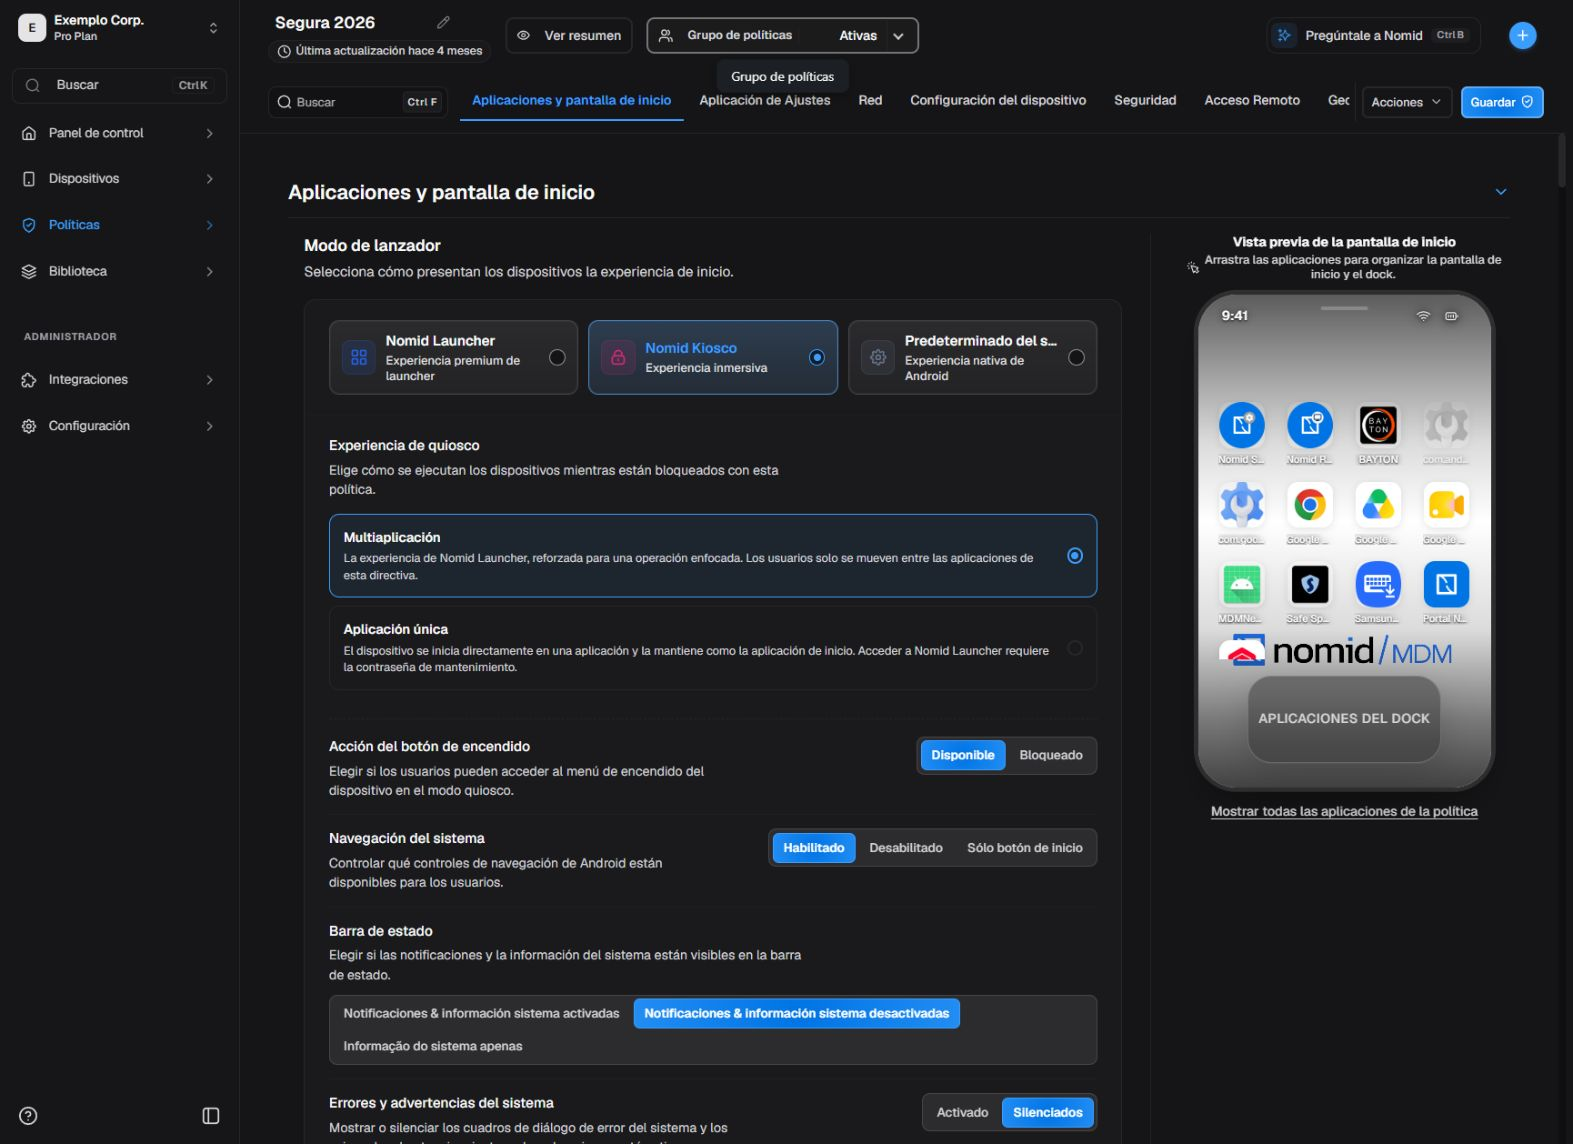This screenshot has width=1573, height=1144.
Task: Expand the Exemplo Corp. workspace switcher
Action: (213, 28)
